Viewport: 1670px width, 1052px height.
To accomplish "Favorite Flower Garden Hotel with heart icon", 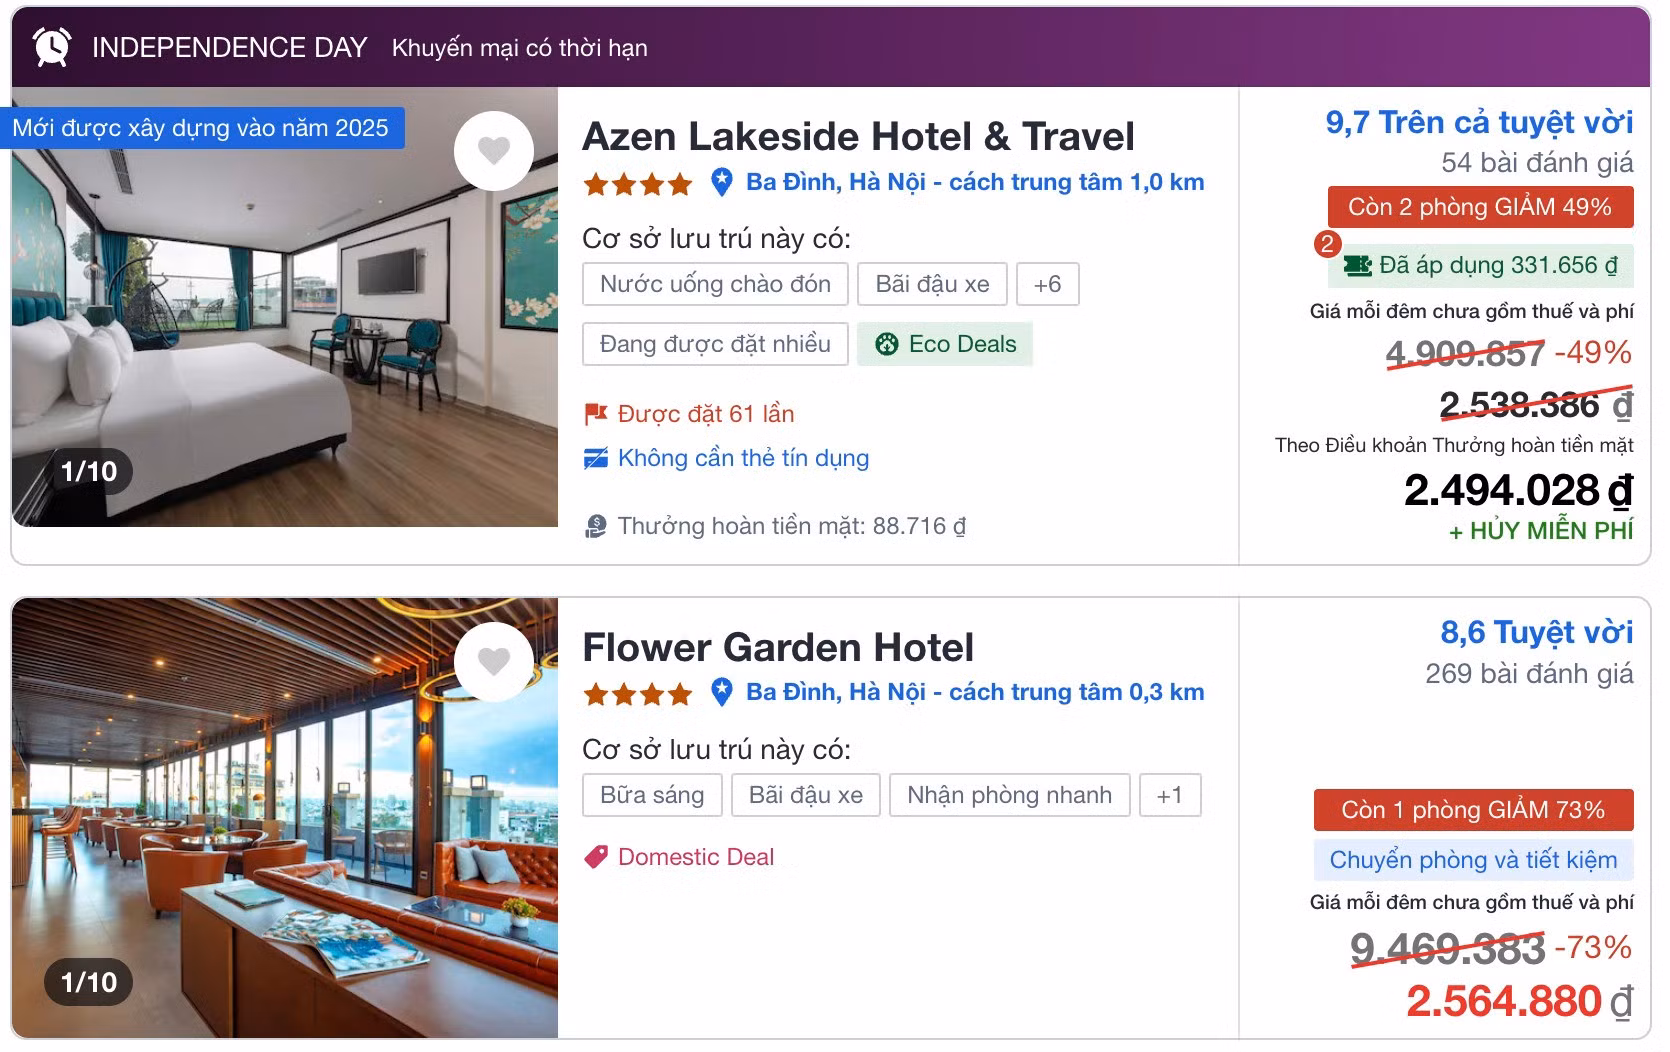I will pyautogui.click(x=494, y=662).
